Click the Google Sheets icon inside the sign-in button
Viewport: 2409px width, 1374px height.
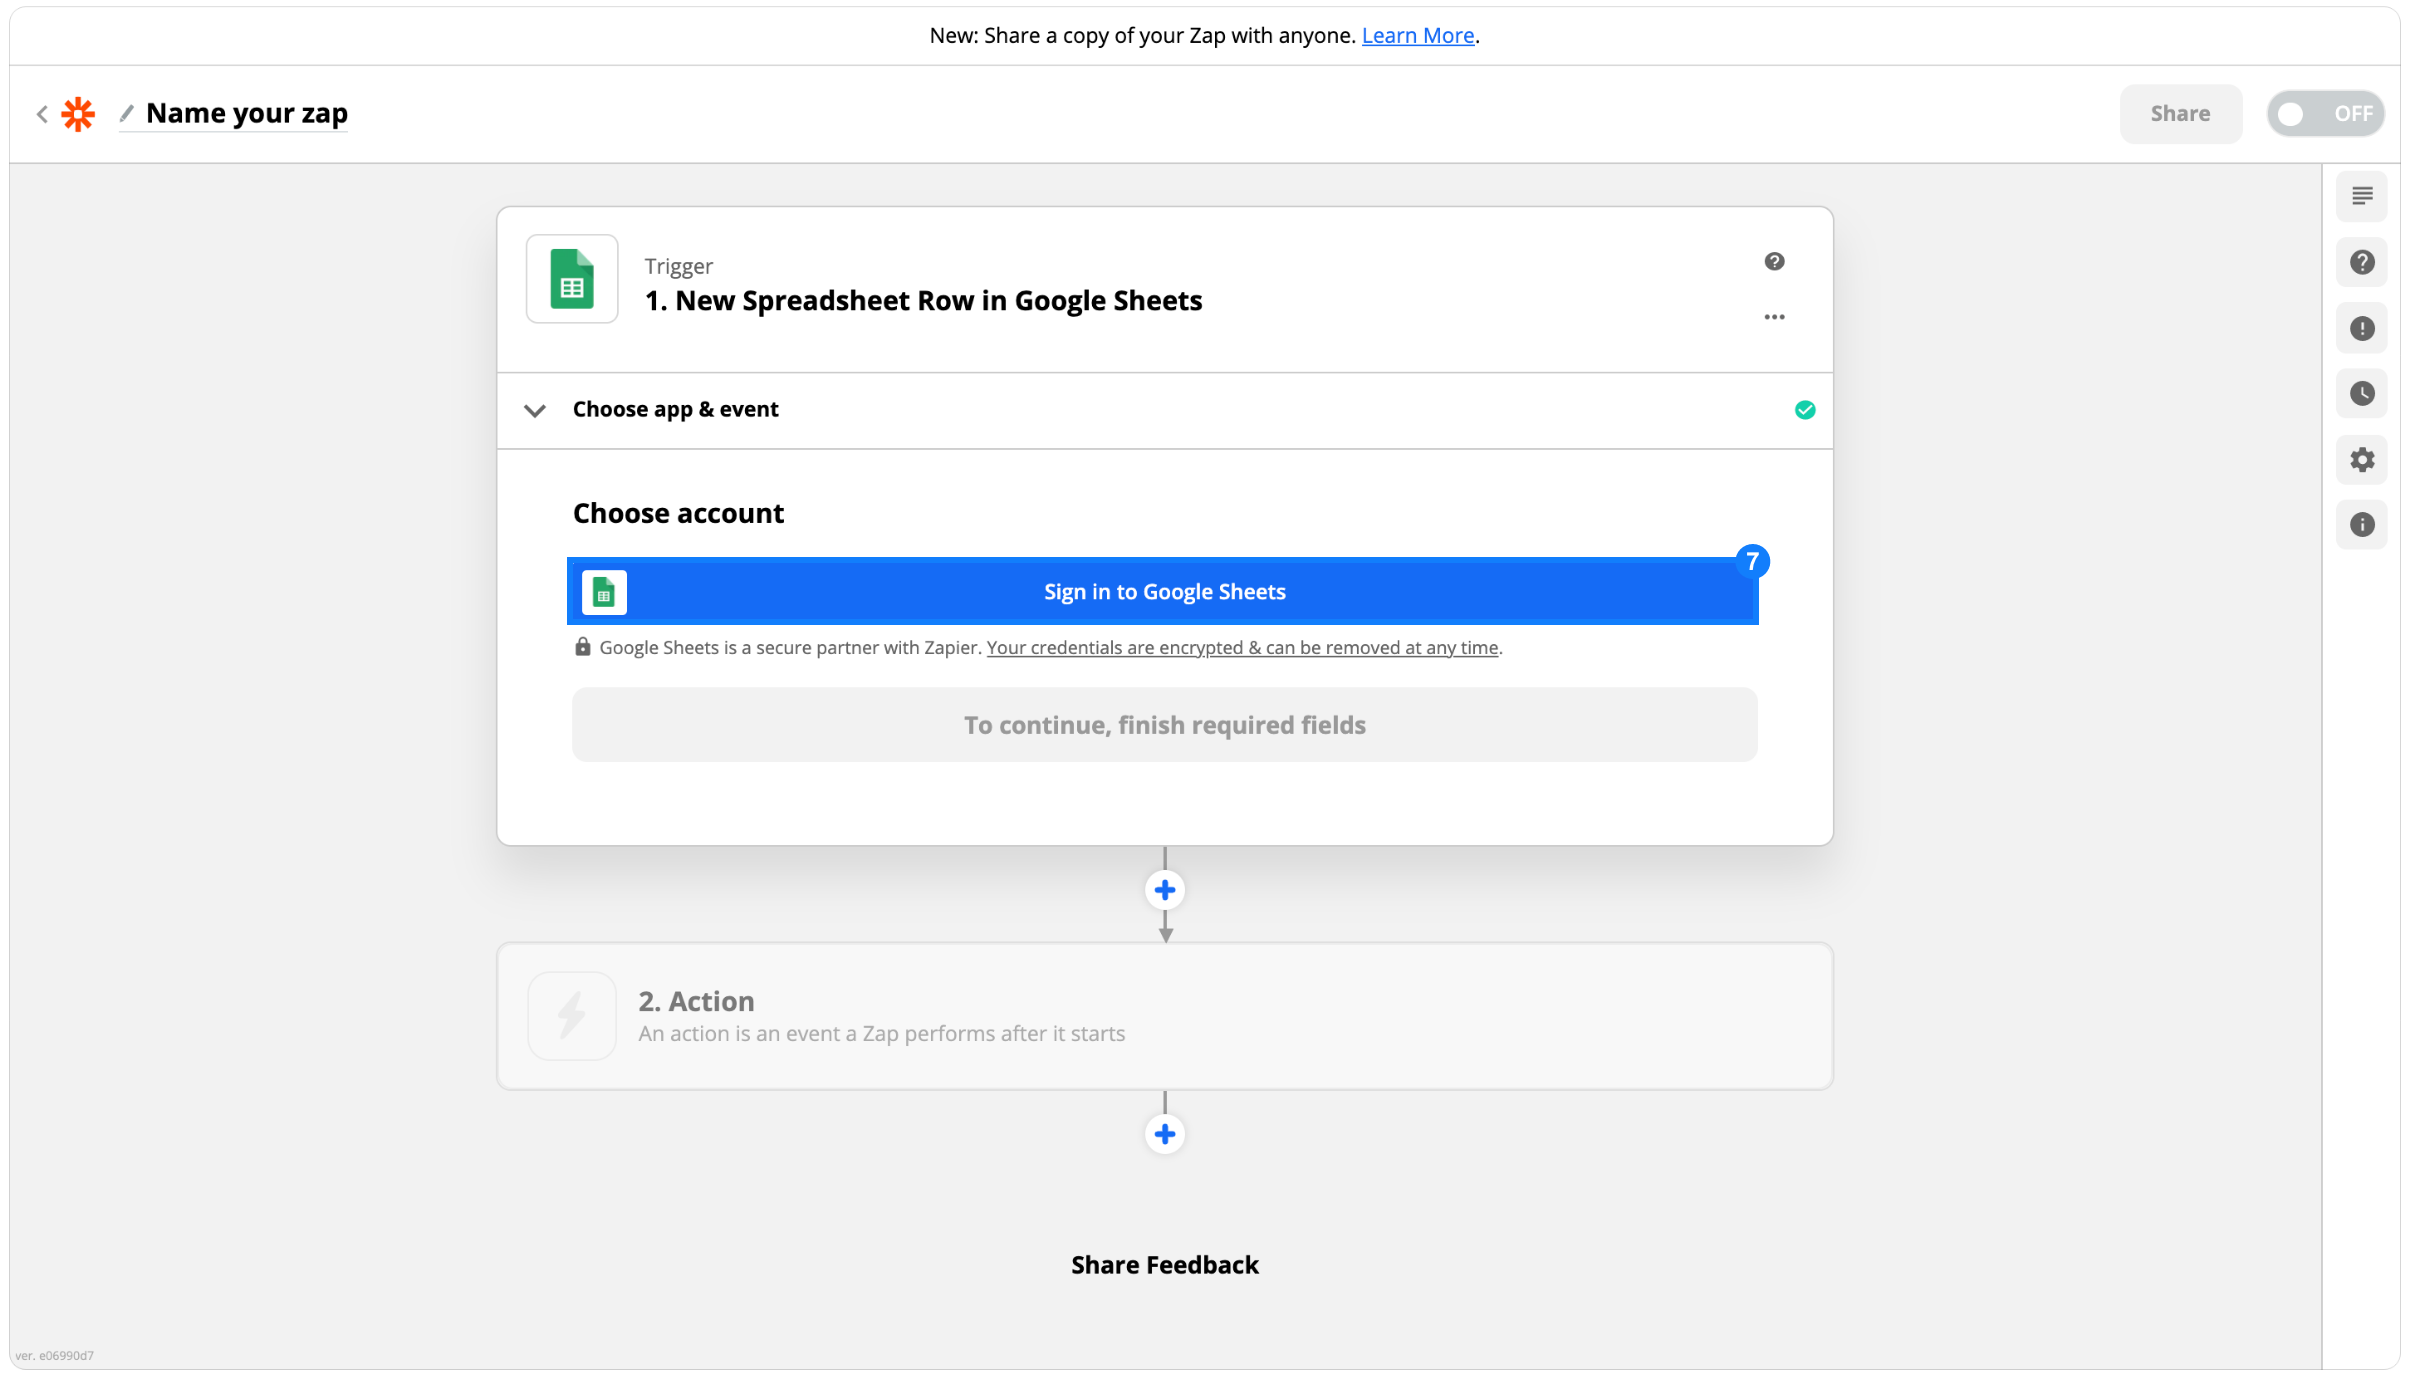[604, 592]
